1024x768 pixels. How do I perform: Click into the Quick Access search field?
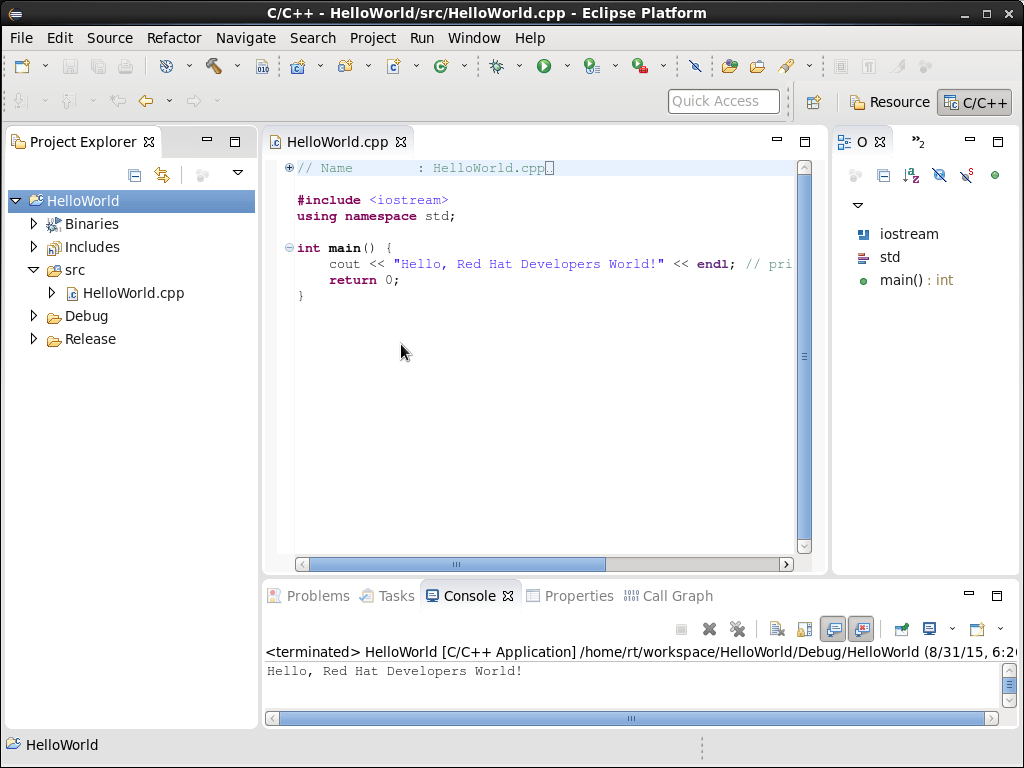click(723, 101)
